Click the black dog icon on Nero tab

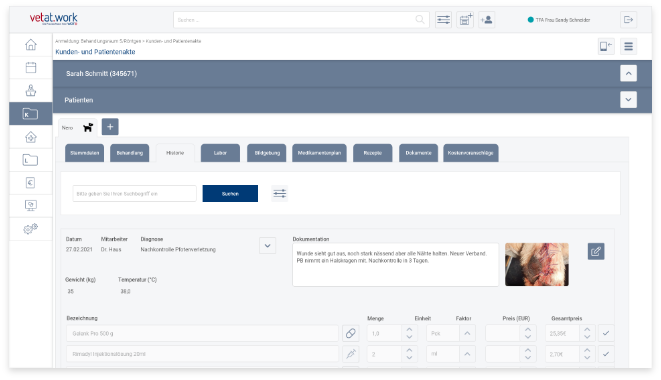(88, 127)
